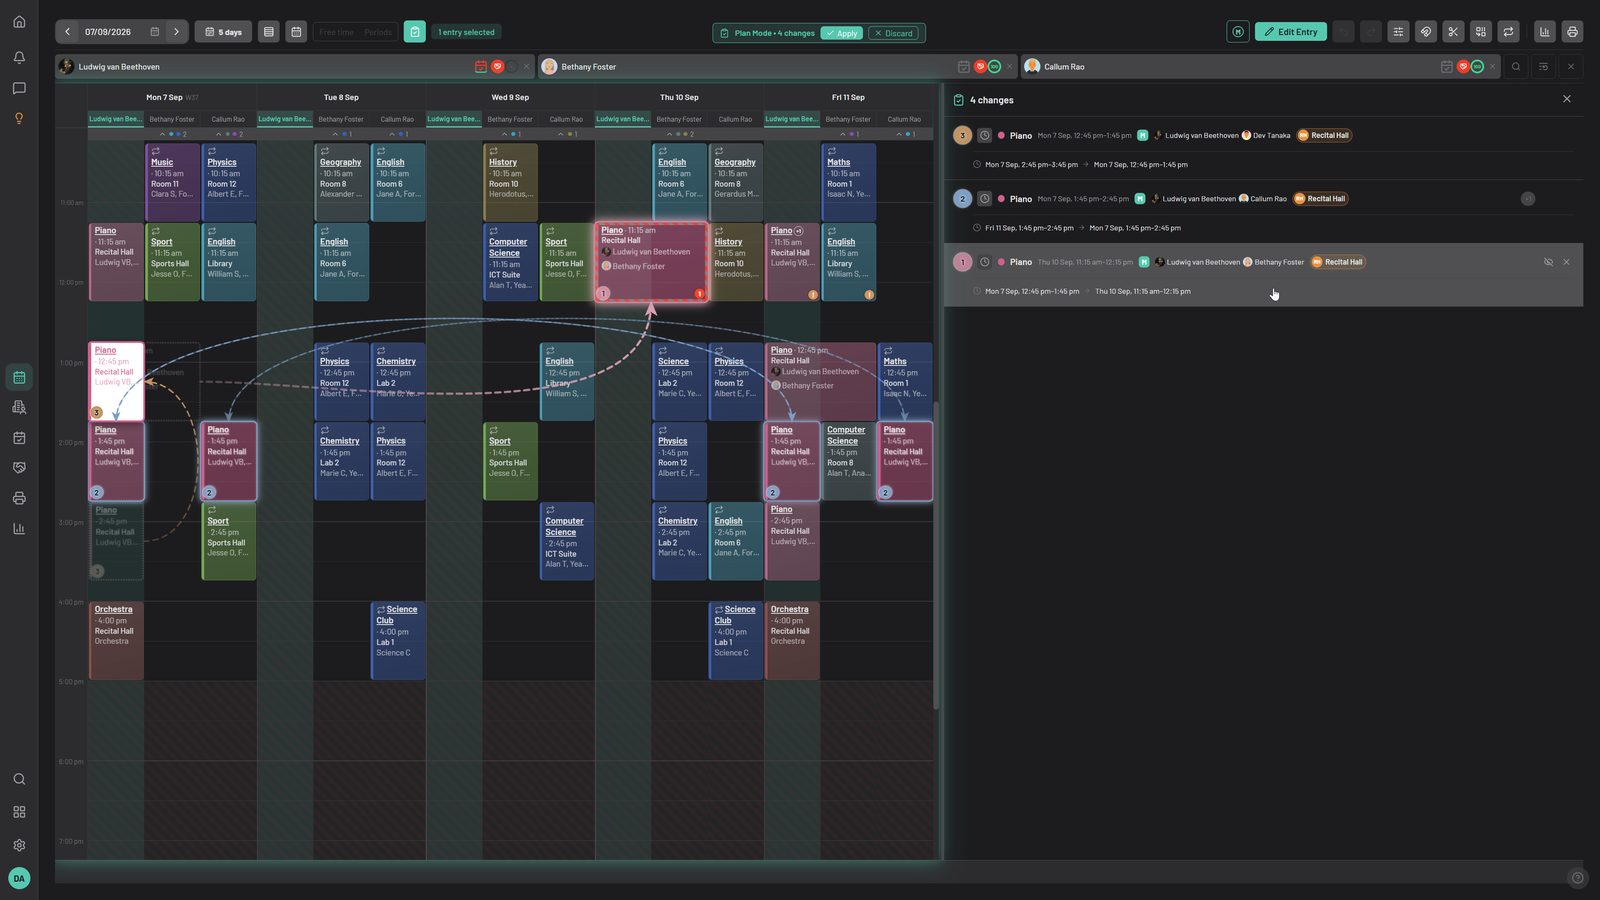Open the statistics chart toolbar icon

click(1545, 32)
